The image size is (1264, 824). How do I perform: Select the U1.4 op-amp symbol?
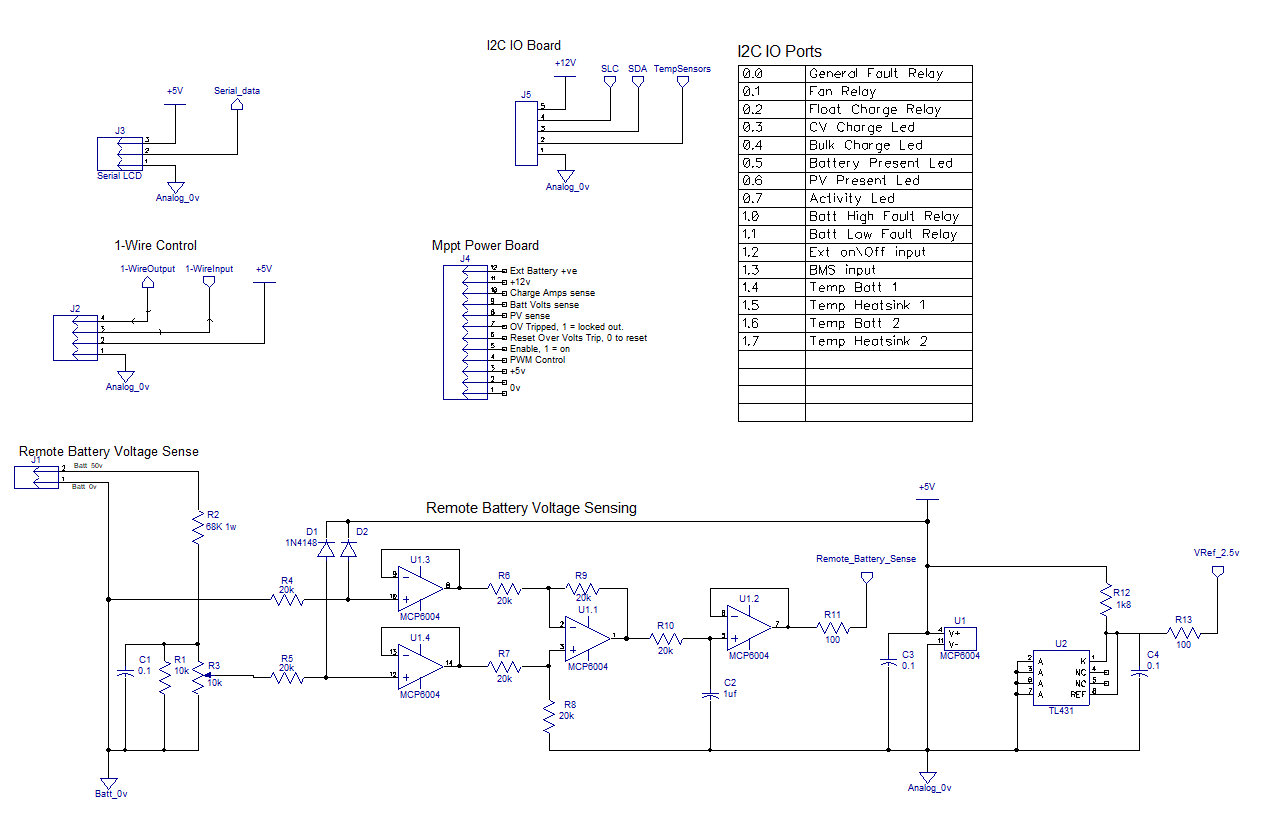tap(420, 663)
